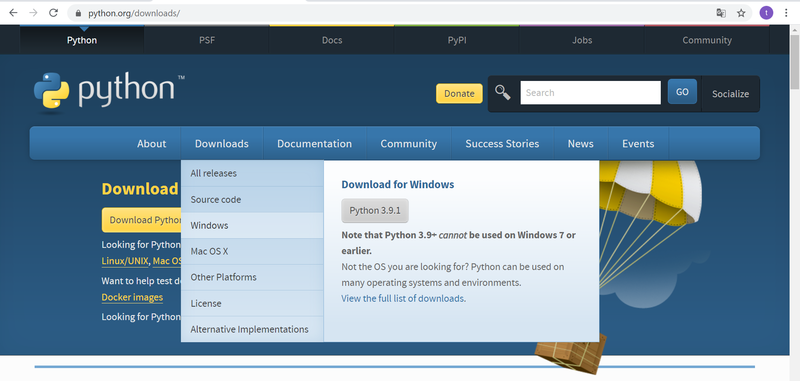
Task: Click the Download for Windows heading
Action: [x=397, y=185]
